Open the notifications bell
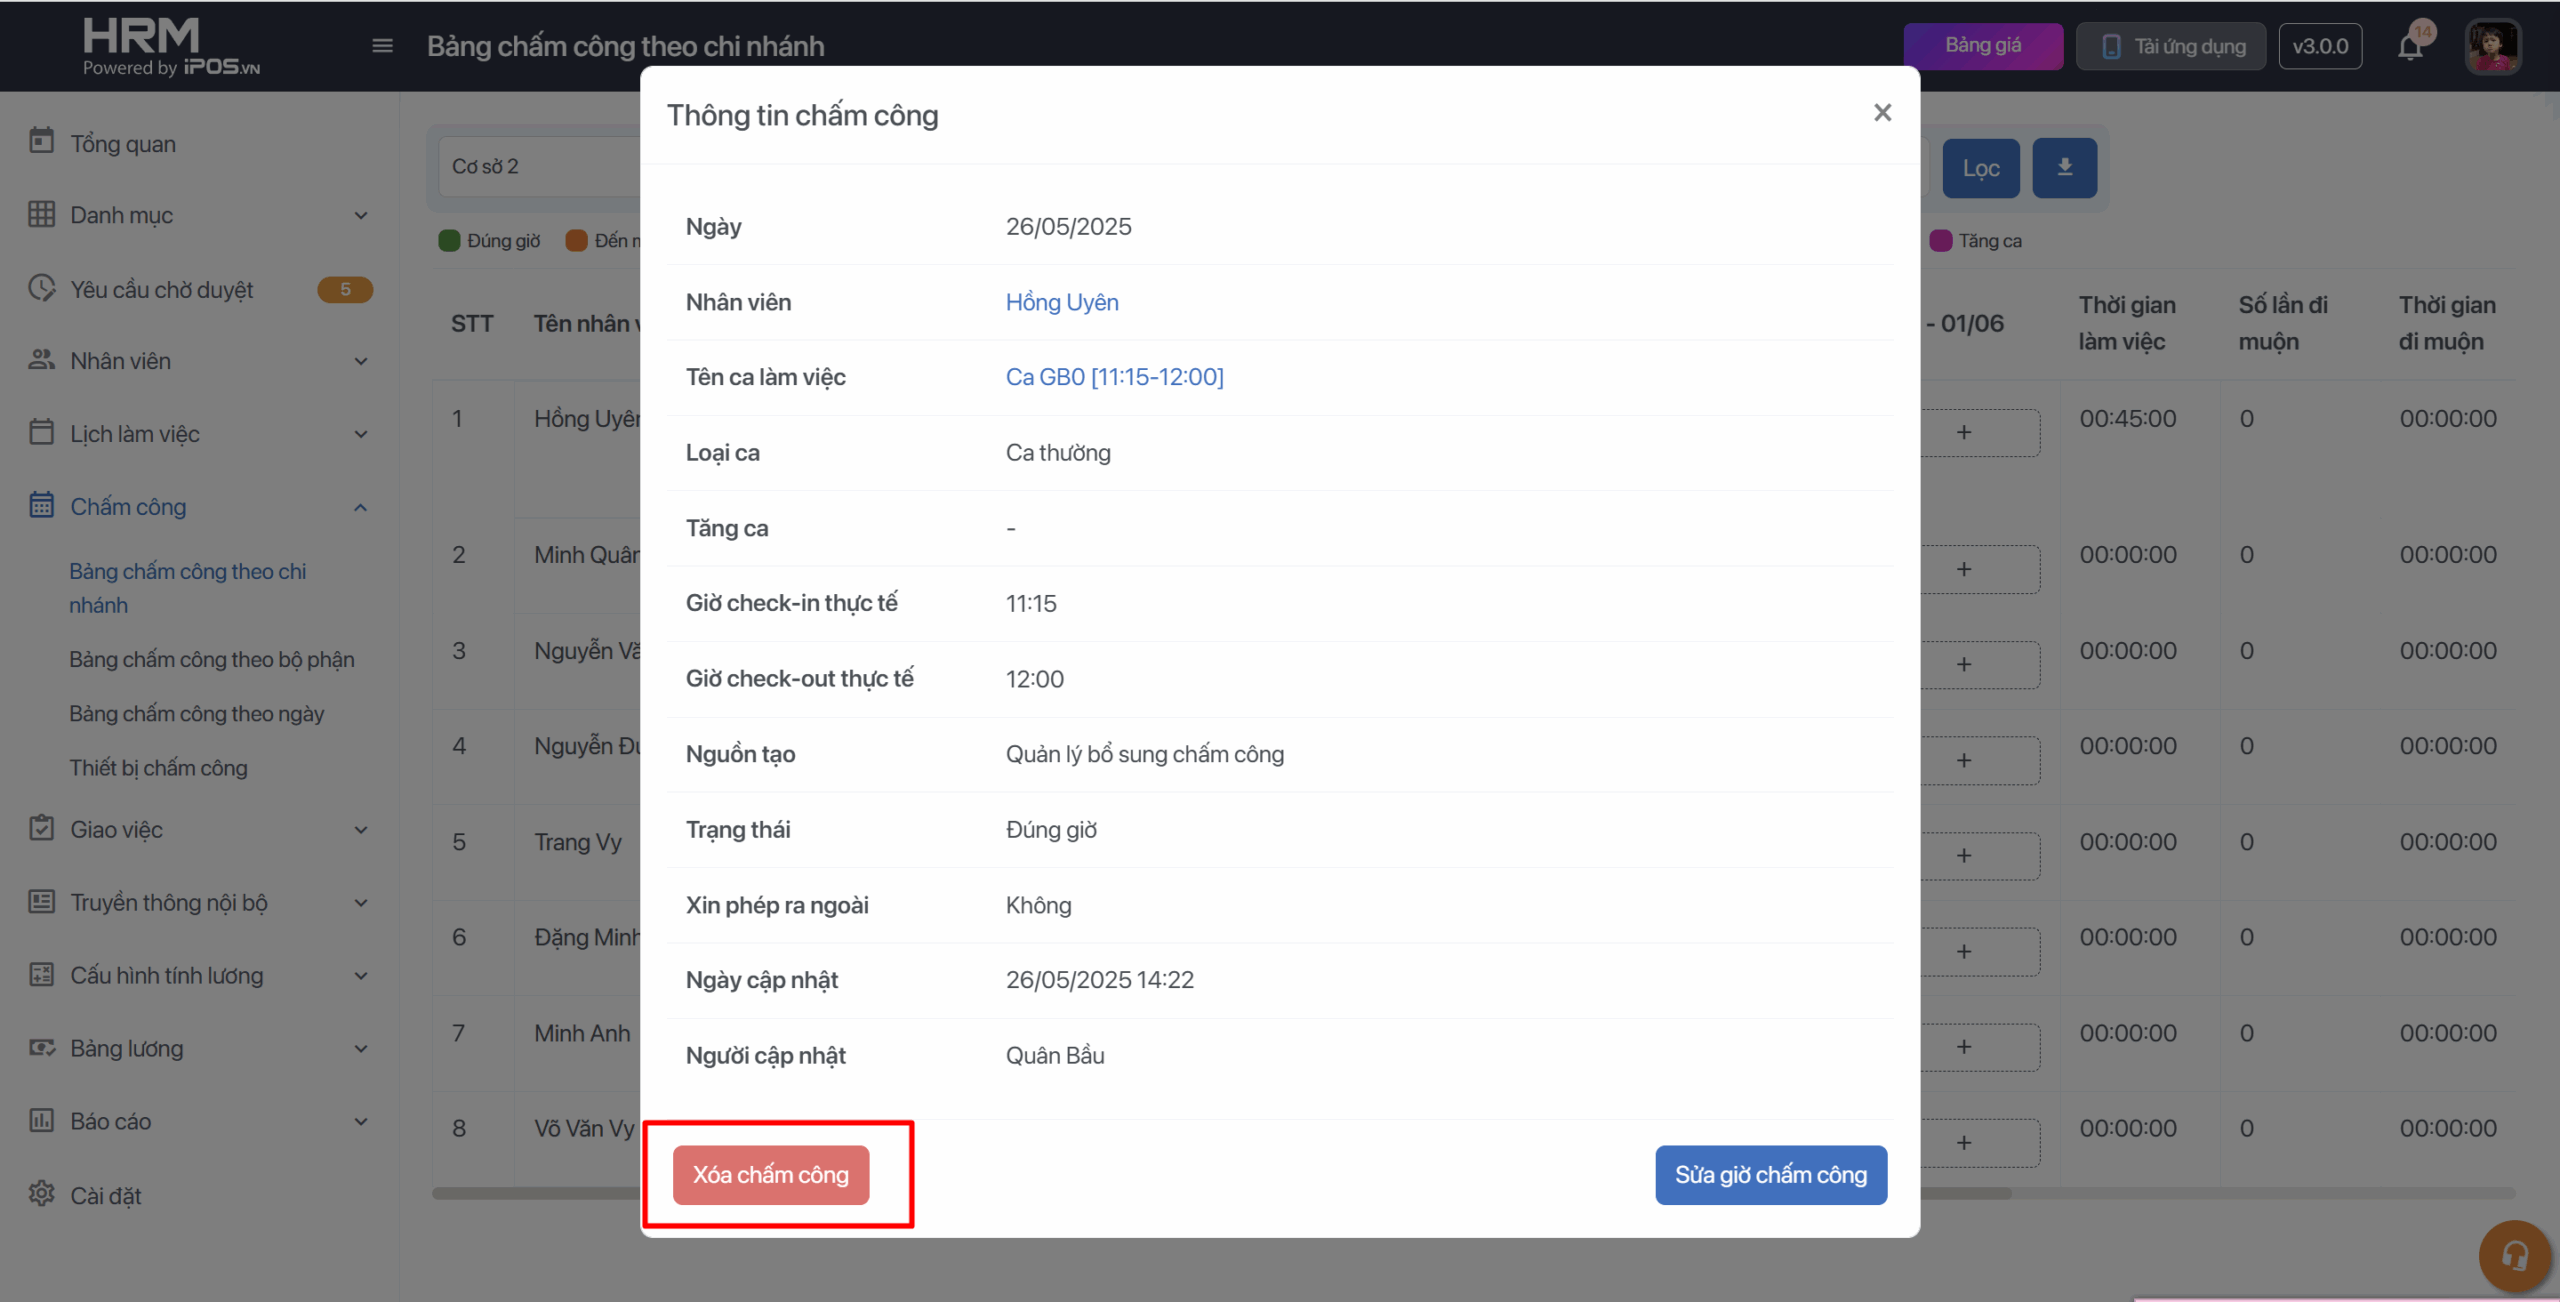 tap(2410, 47)
